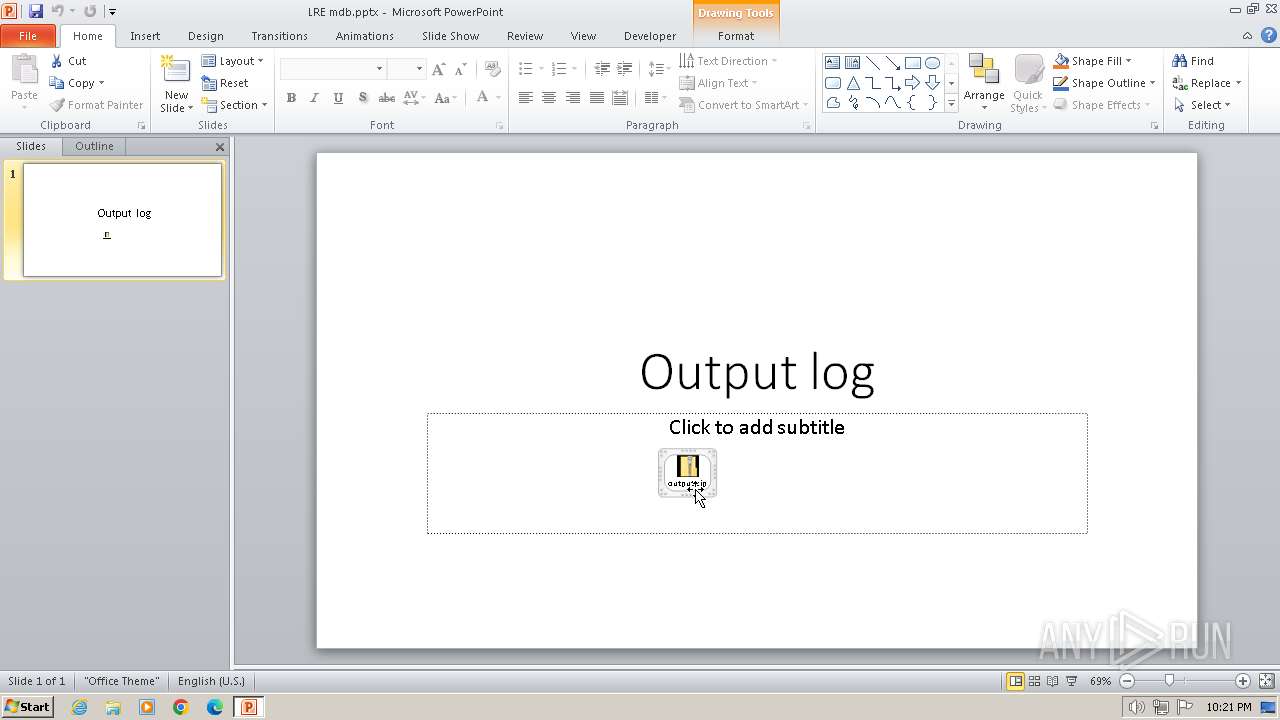
Task: Align text right
Action: (573, 98)
